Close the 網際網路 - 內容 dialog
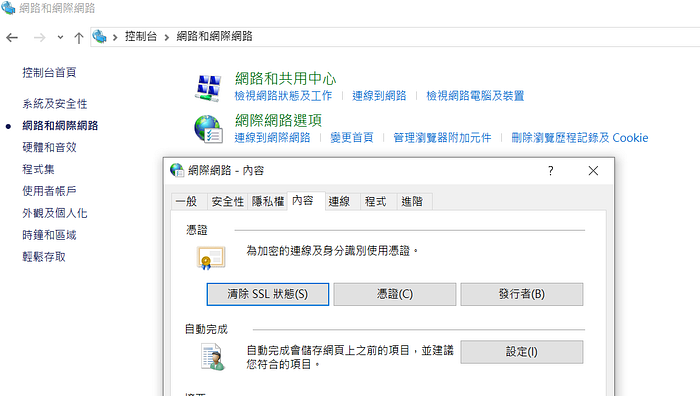This screenshot has height=396, width=700. coord(593,171)
